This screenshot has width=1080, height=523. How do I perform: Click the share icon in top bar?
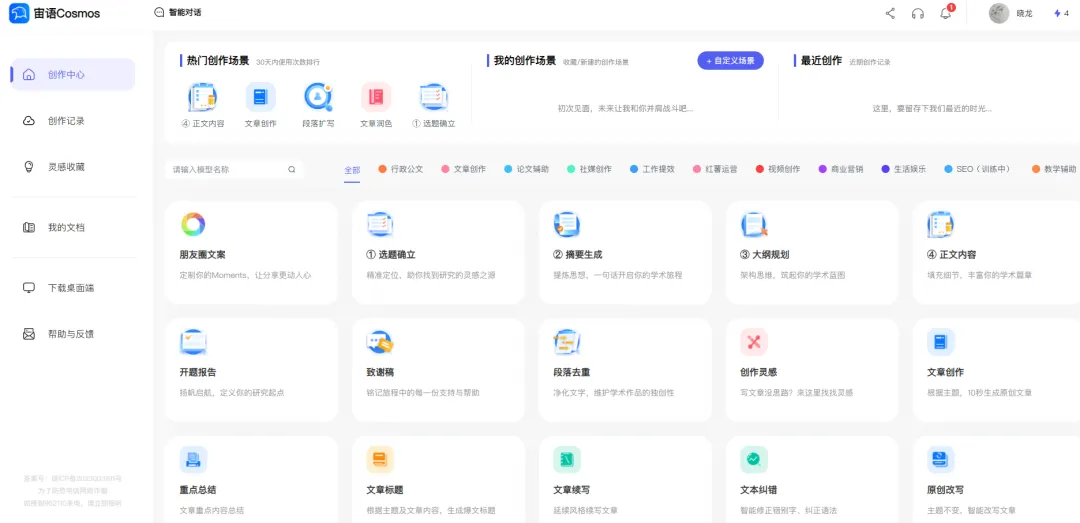[890, 13]
